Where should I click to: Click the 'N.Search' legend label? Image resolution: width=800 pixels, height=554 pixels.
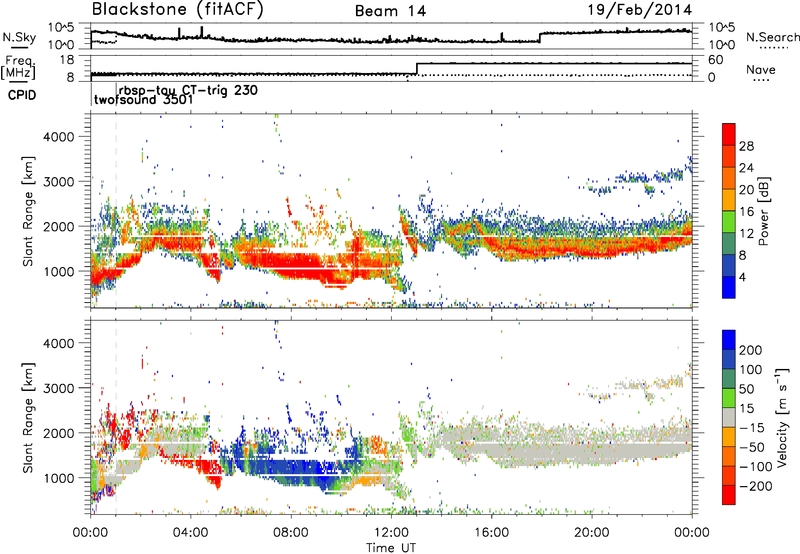pyautogui.click(x=772, y=37)
